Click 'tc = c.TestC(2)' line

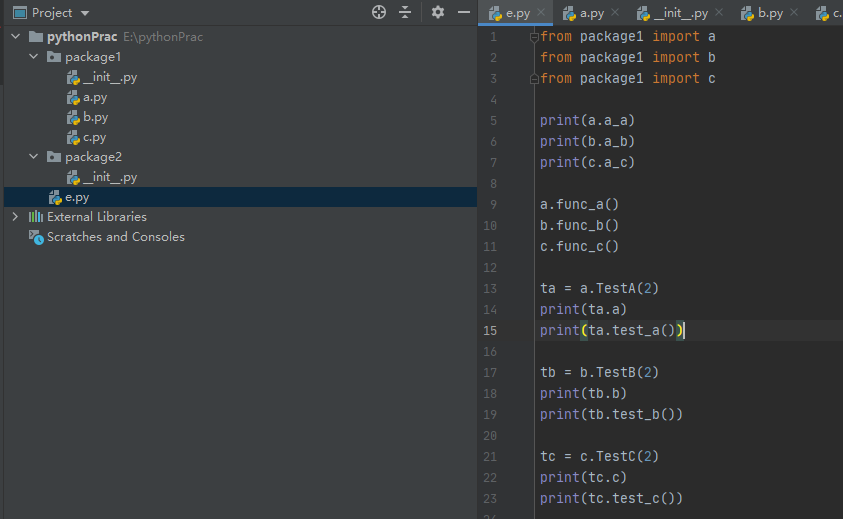pos(599,456)
